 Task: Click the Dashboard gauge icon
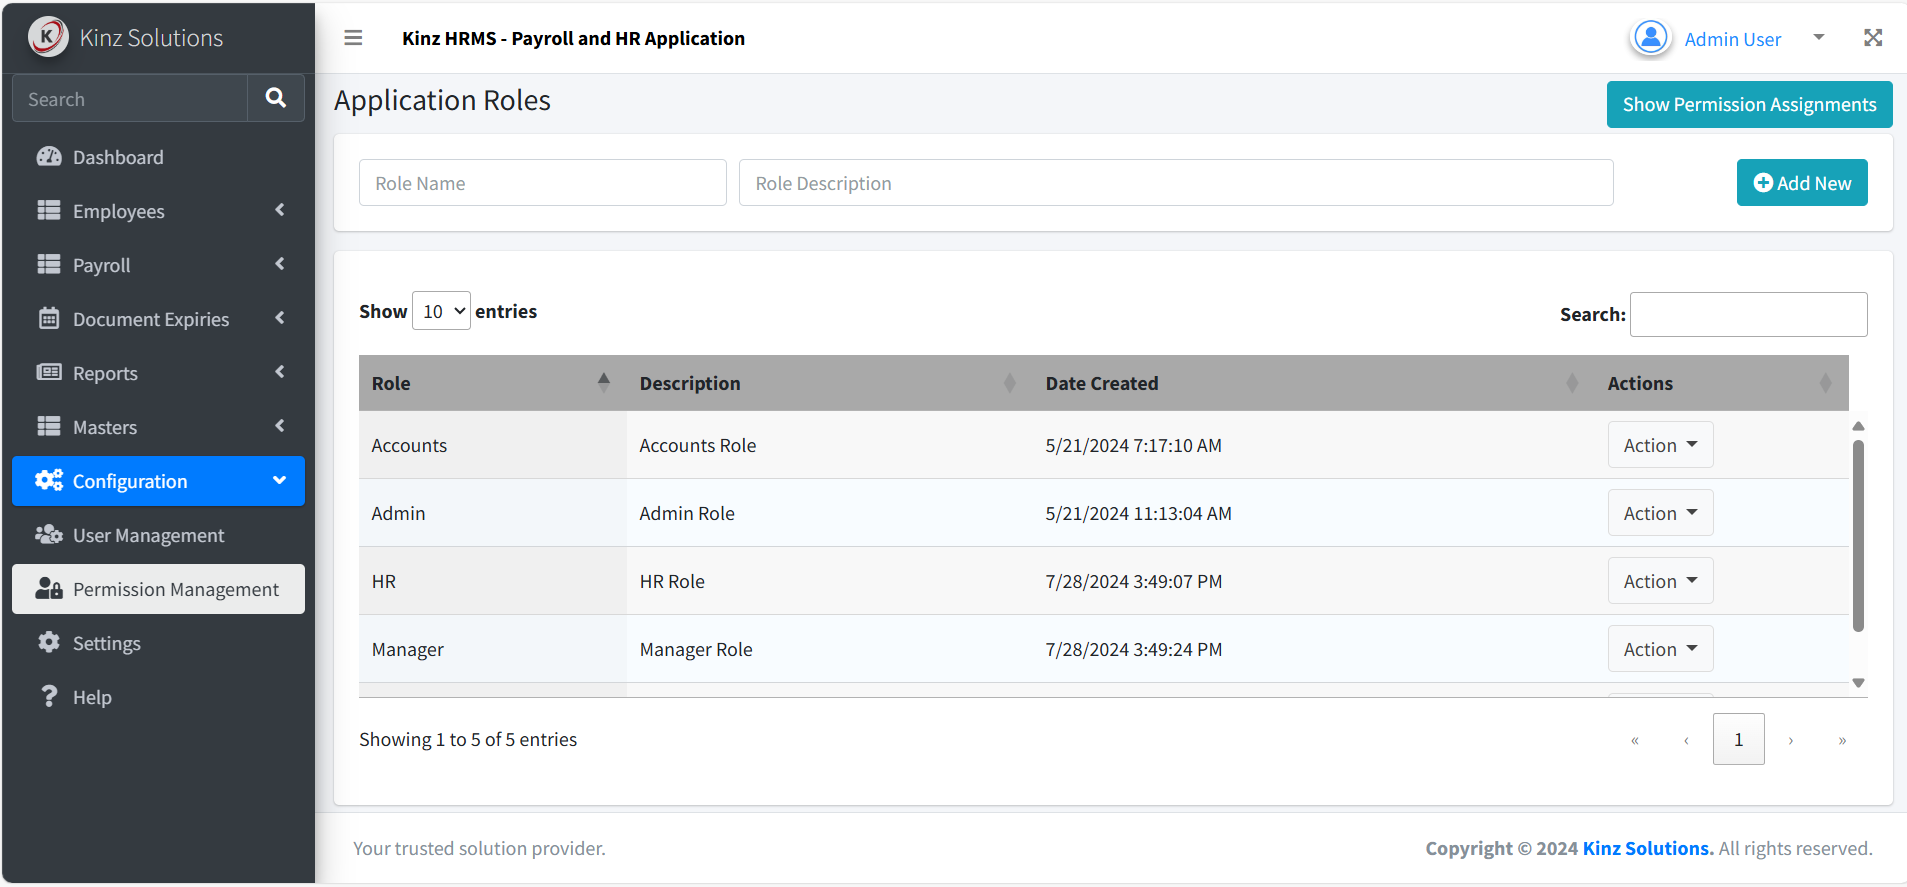[x=49, y=157]
